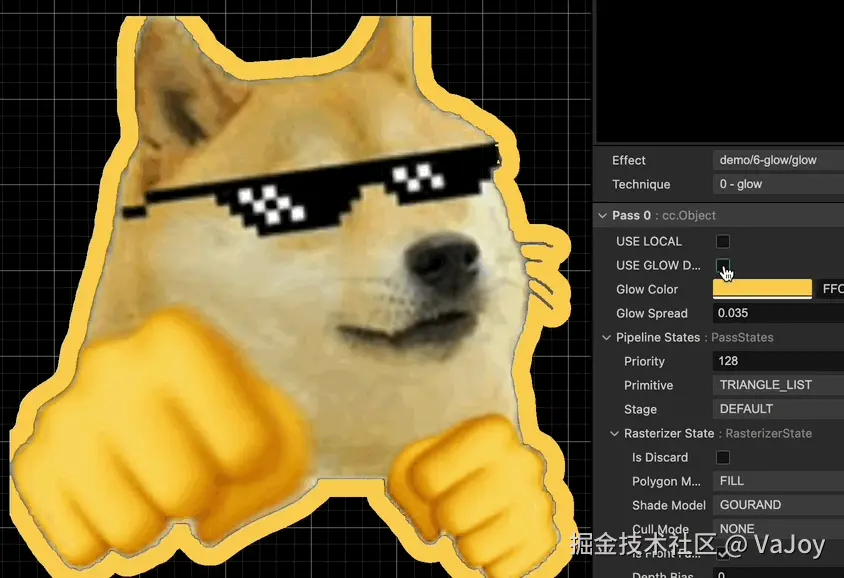Edit the Priority value 128
Screen dimensions: 844x578
click(x=778, y=361)
